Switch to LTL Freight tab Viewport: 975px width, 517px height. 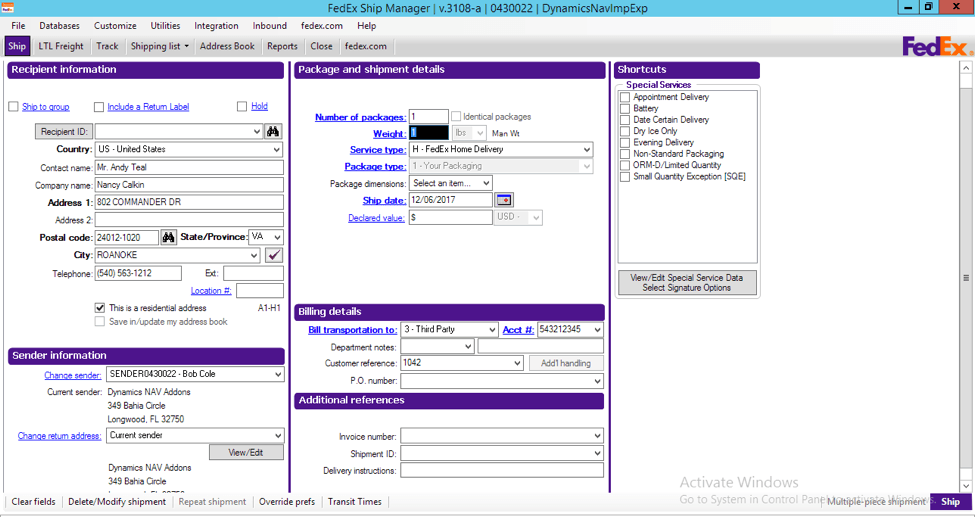61,46
